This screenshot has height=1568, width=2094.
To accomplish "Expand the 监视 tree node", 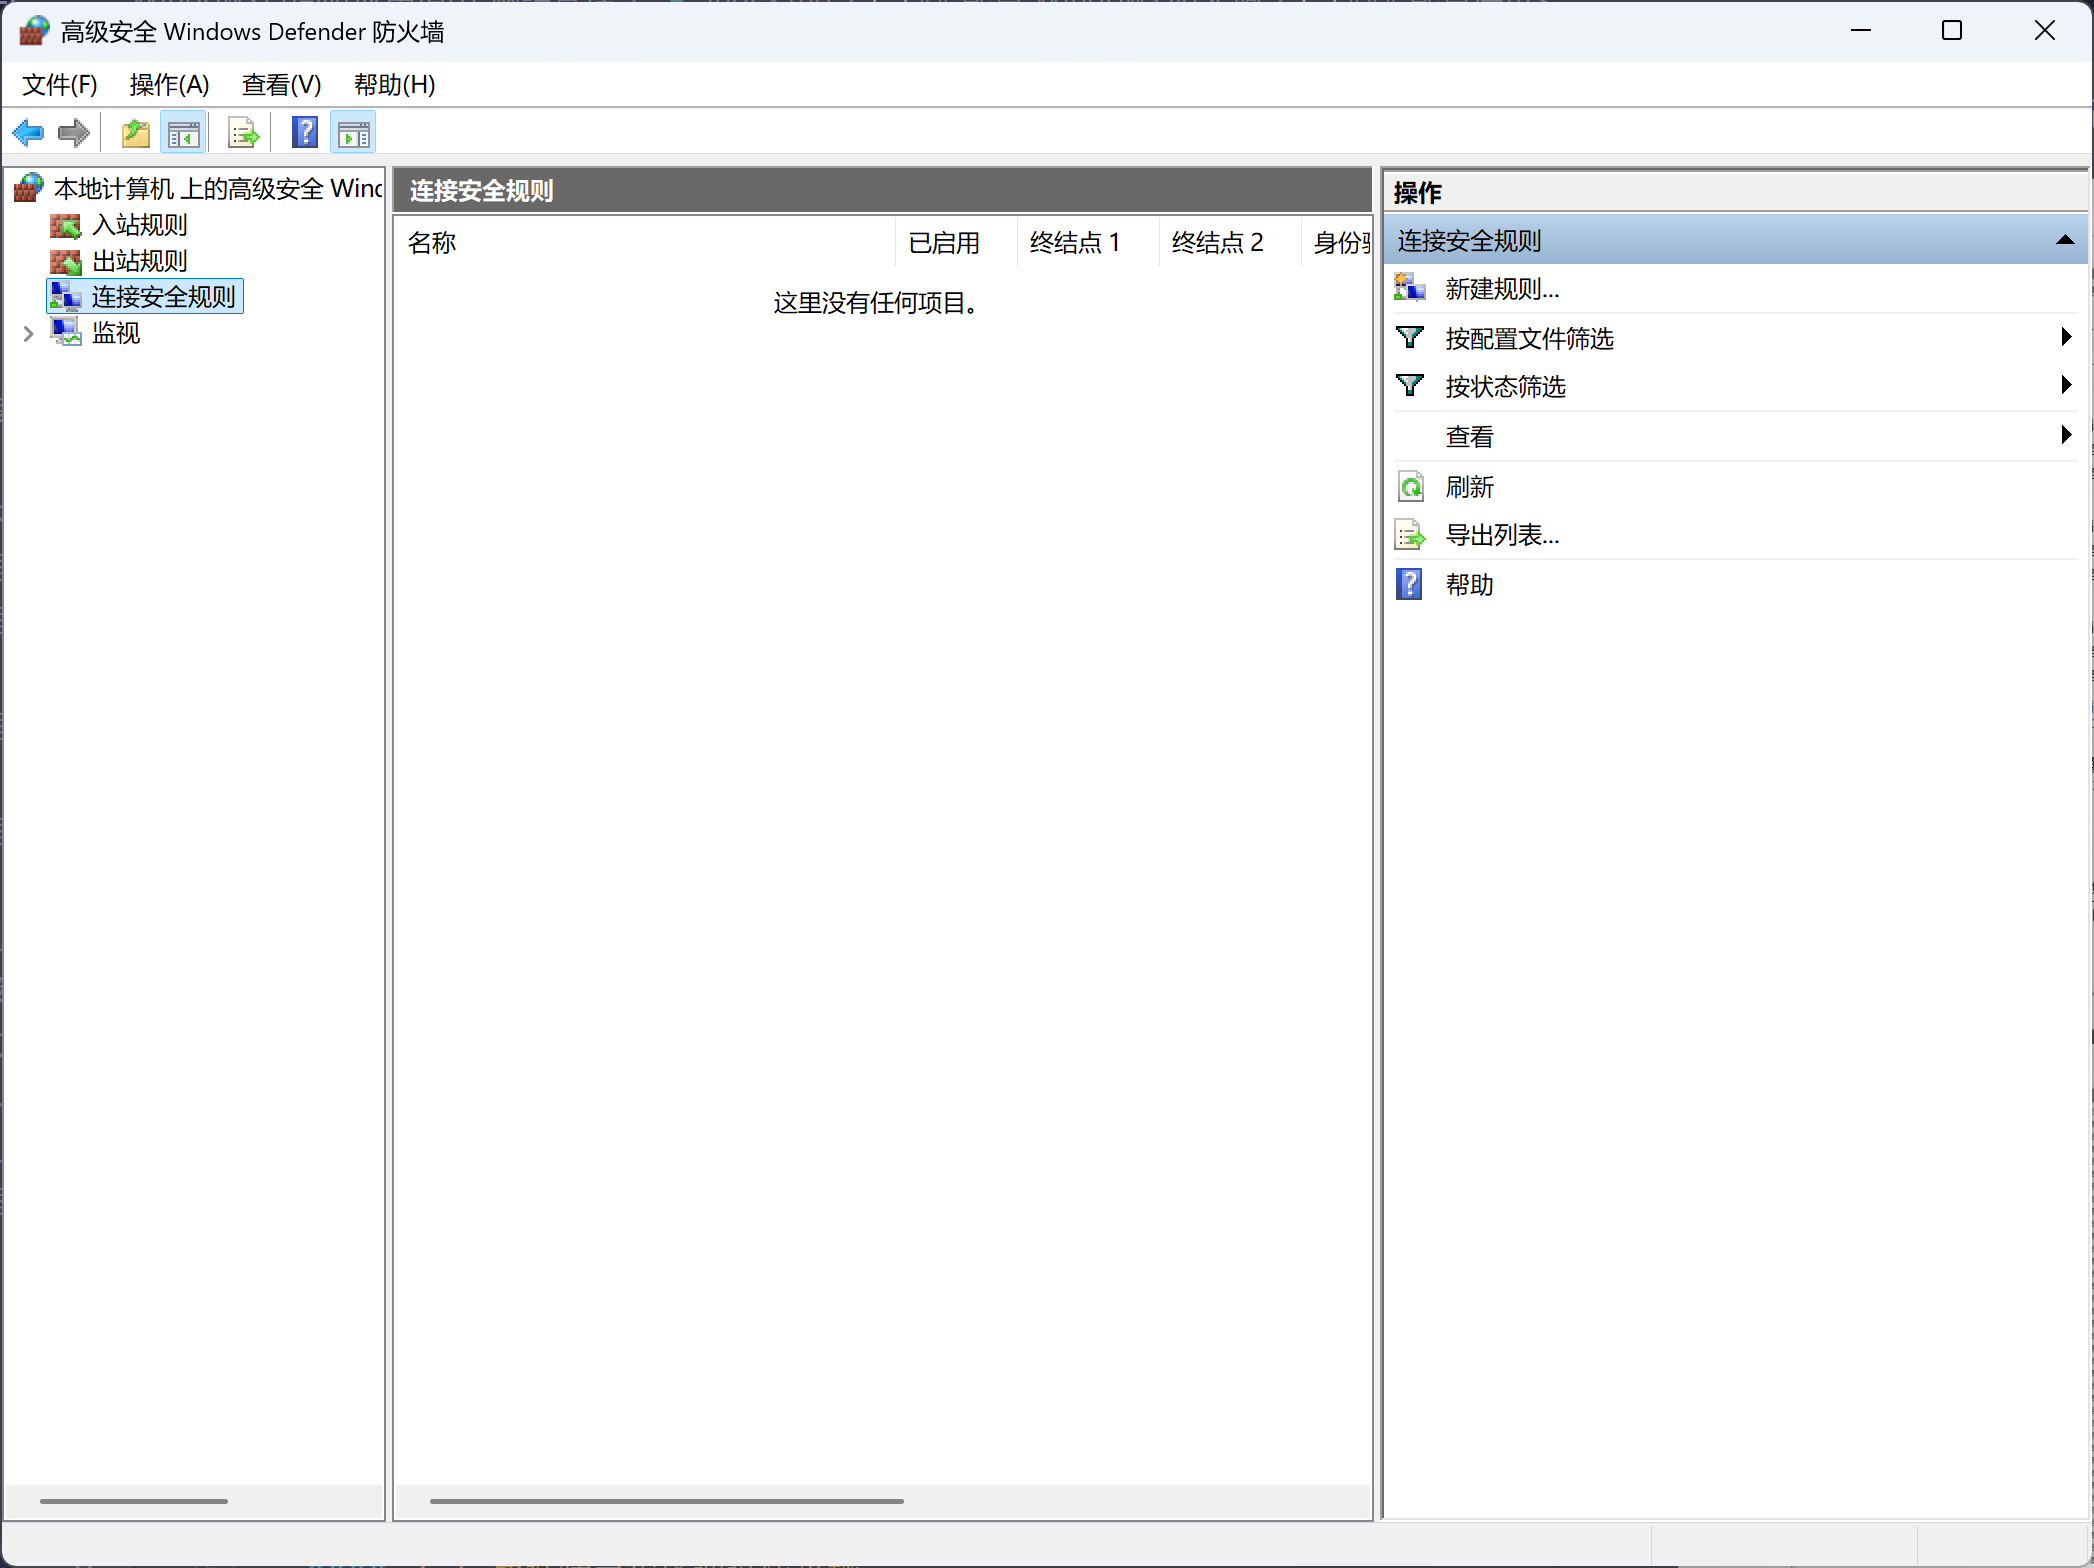I will coord(28,334).
